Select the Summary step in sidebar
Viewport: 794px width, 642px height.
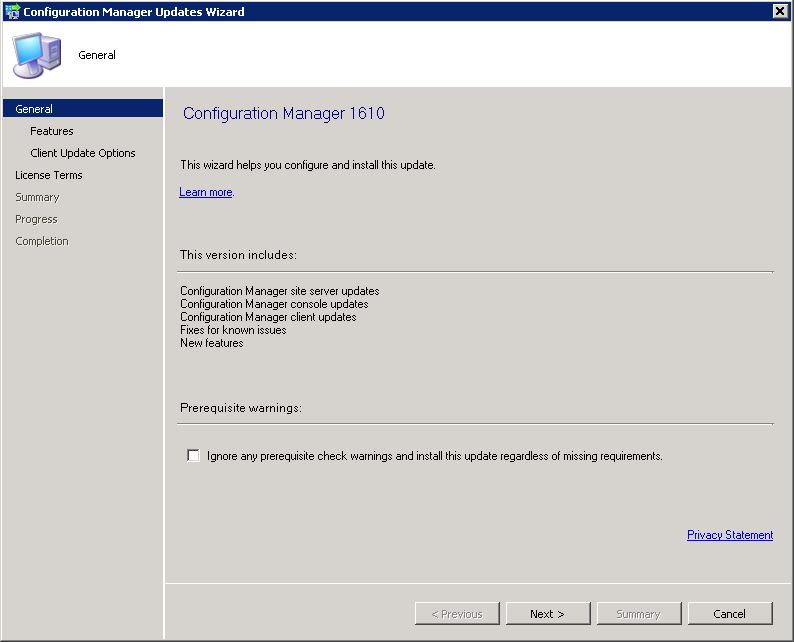pyautogui.click(x=37, y=197)
